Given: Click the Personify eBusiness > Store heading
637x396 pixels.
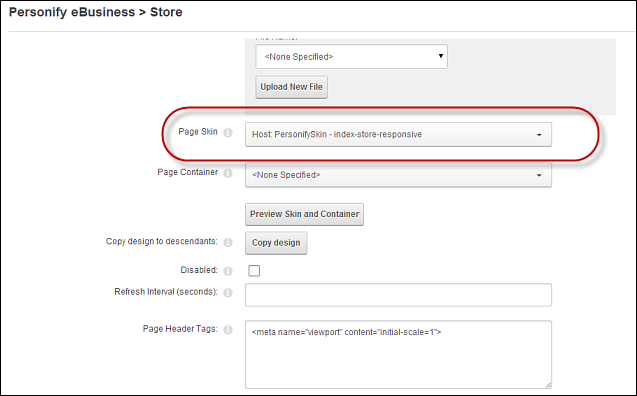Looking at the screenshot, I should point(95,12).
